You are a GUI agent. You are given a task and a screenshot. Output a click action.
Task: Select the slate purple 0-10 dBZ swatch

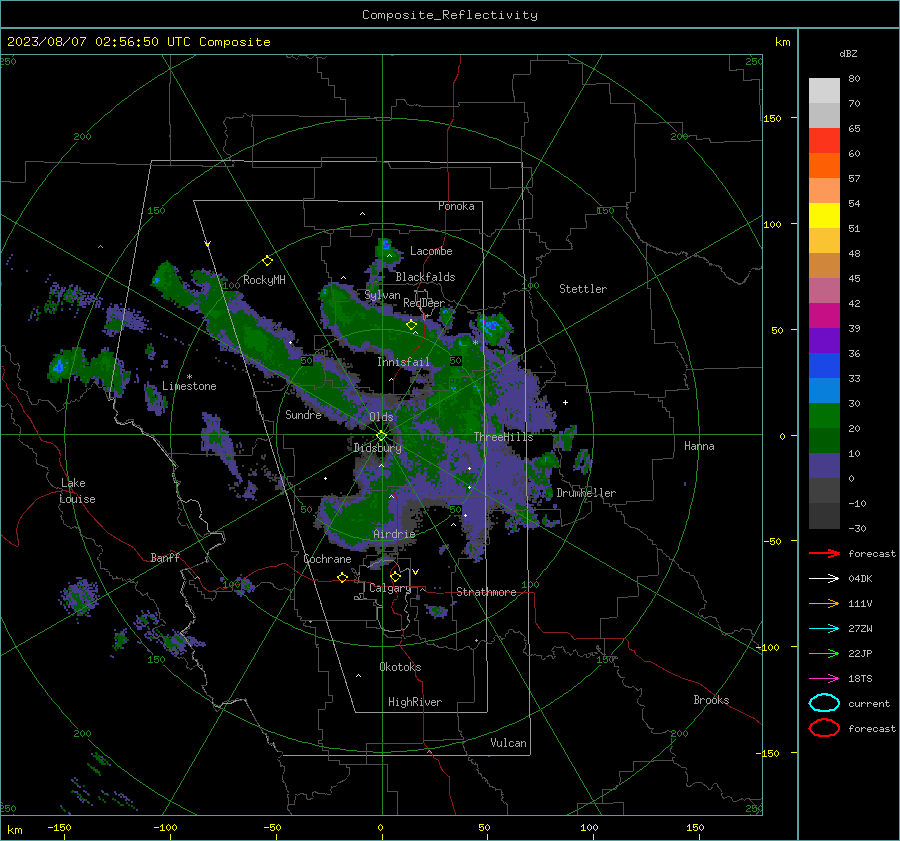coord(824,466)
